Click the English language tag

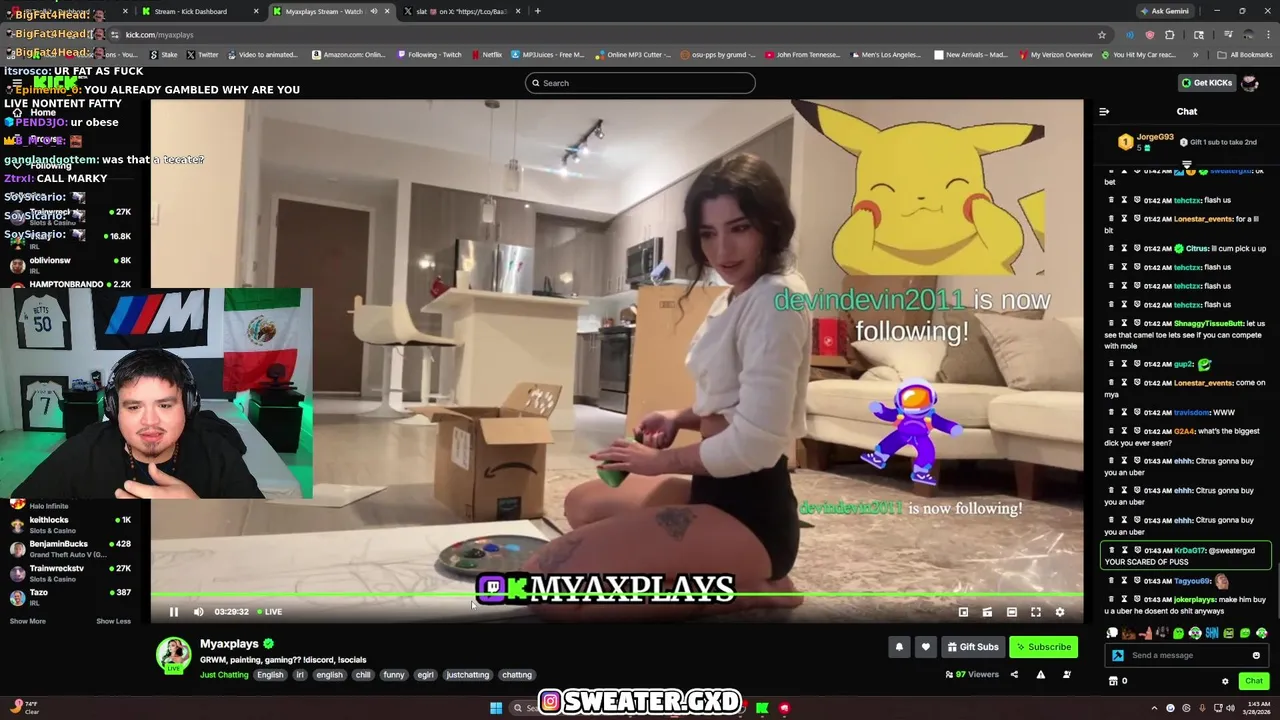coord(270,675)
